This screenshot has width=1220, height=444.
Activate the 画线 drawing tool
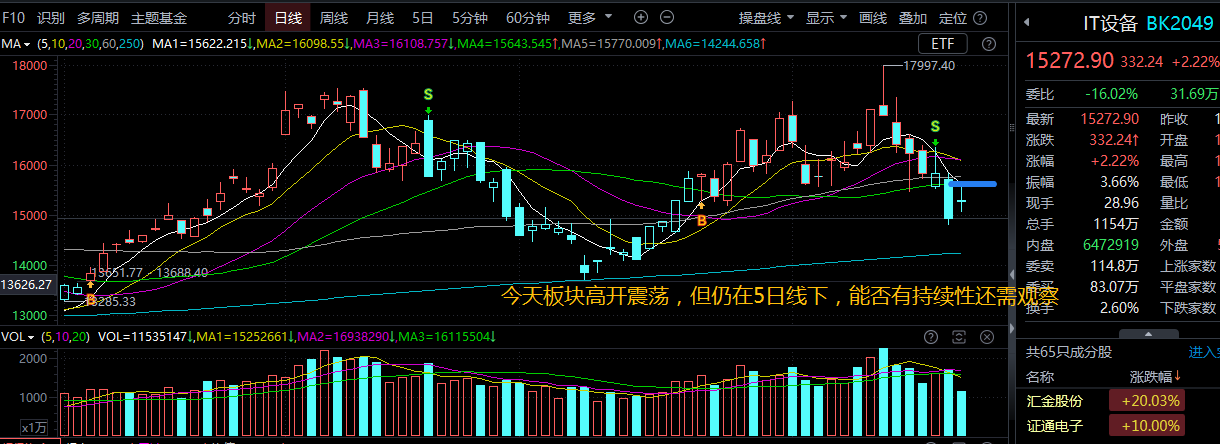click(x=873, y=17)
